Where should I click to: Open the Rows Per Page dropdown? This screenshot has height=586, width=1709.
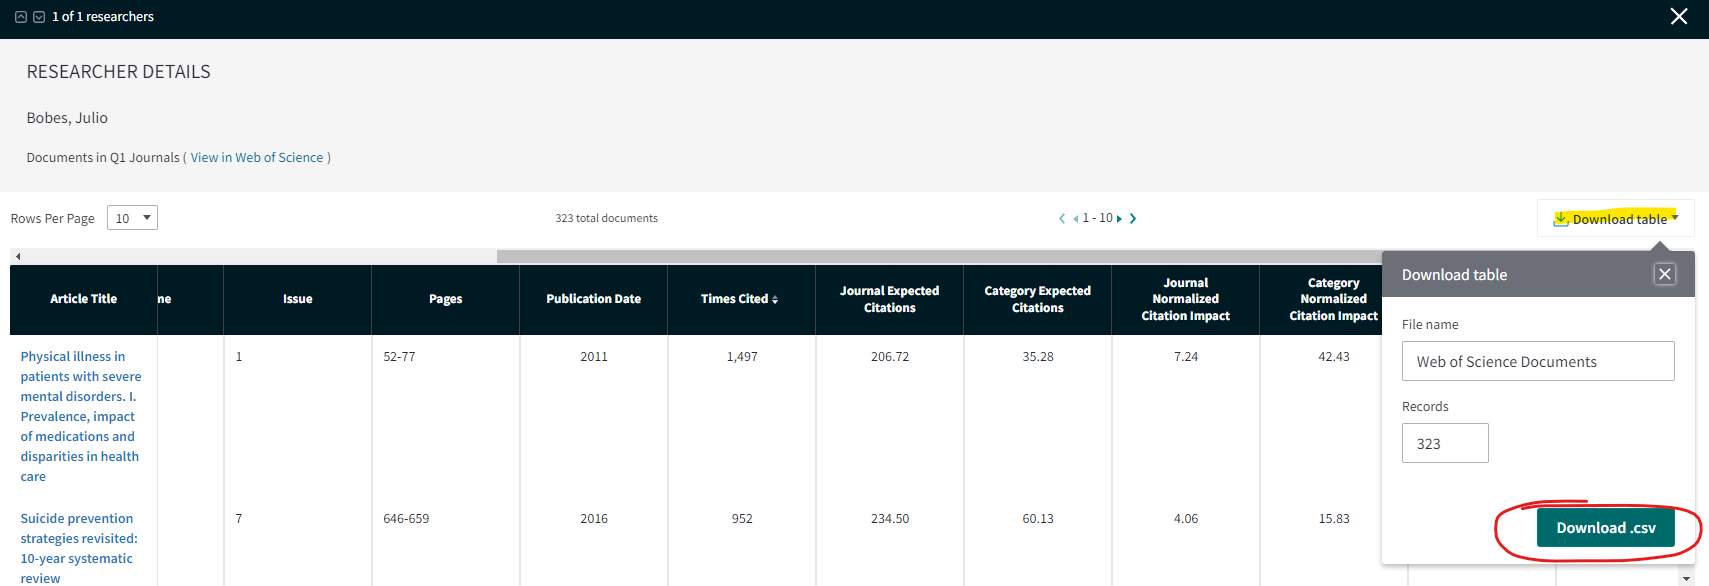[132, 218]
